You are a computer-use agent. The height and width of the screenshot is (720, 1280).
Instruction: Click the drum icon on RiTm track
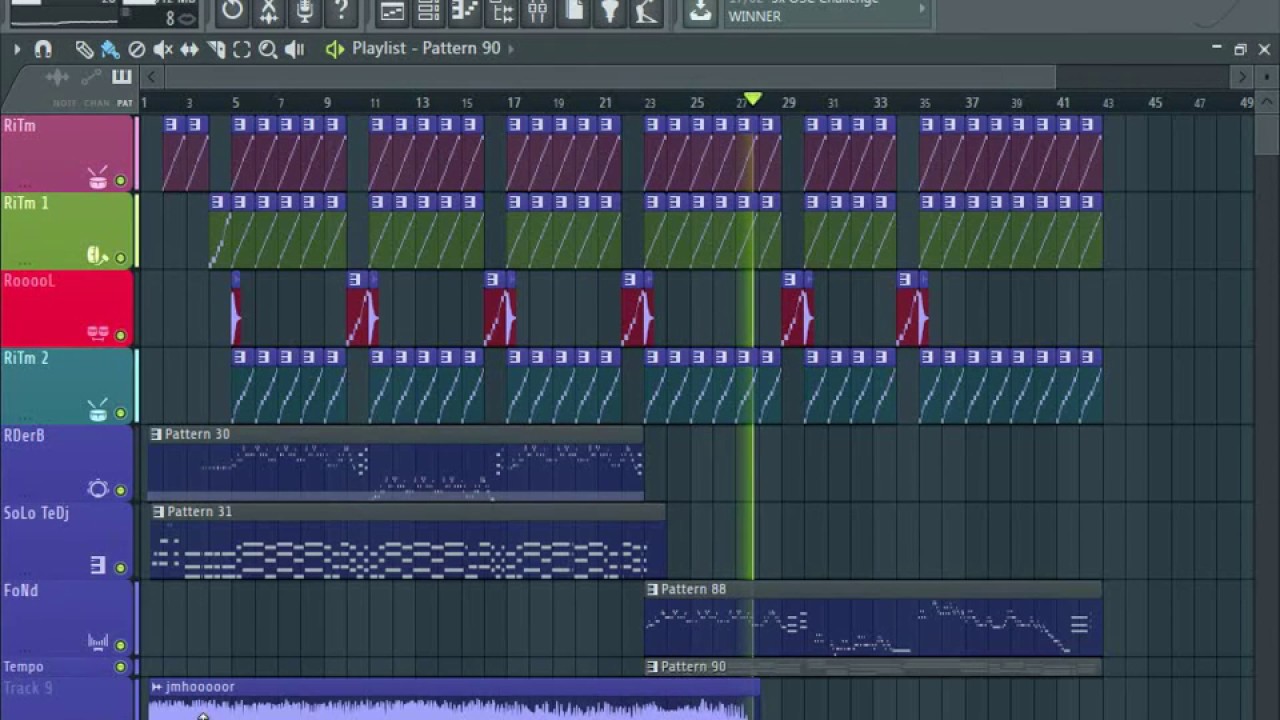(x=98, y=179)
